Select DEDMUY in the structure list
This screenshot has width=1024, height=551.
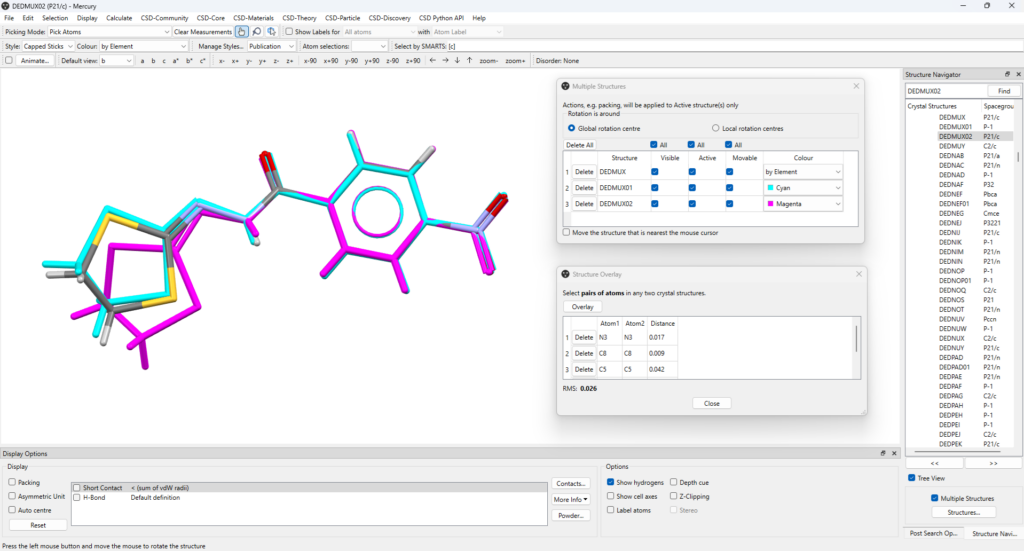951,146
